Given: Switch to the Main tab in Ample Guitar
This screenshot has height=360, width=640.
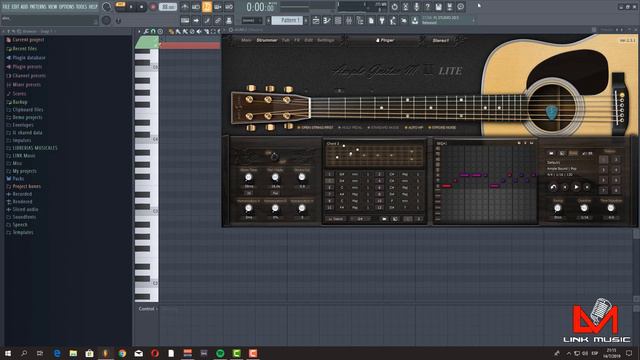Looking at the screenshot, I should tap(246, 40).
